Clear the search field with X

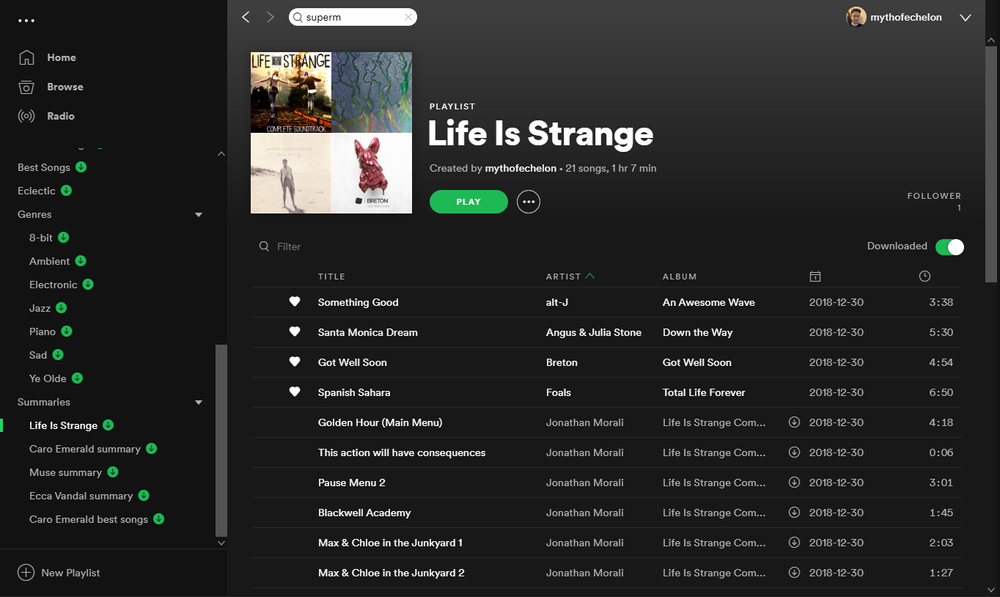tap(408, 17)
